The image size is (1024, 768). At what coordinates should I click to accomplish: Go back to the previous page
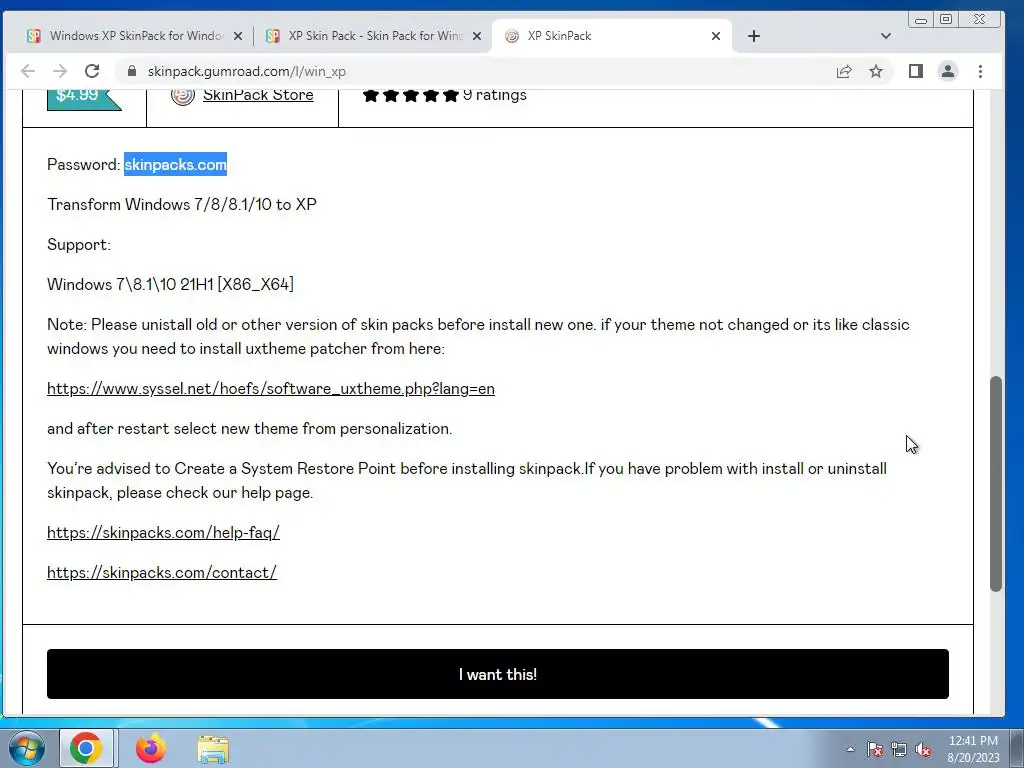coord(27,71)
